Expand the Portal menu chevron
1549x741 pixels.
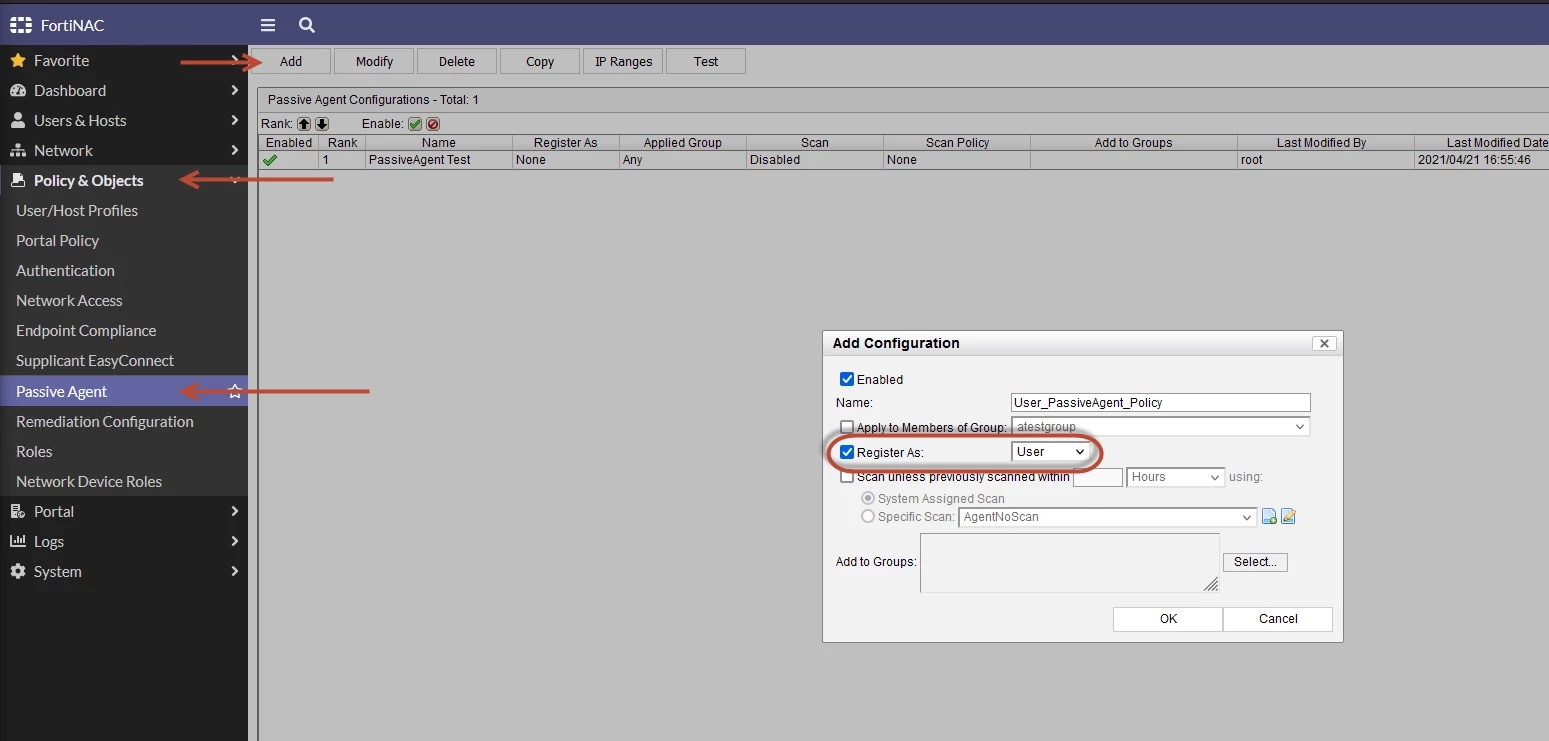[235, 512]
